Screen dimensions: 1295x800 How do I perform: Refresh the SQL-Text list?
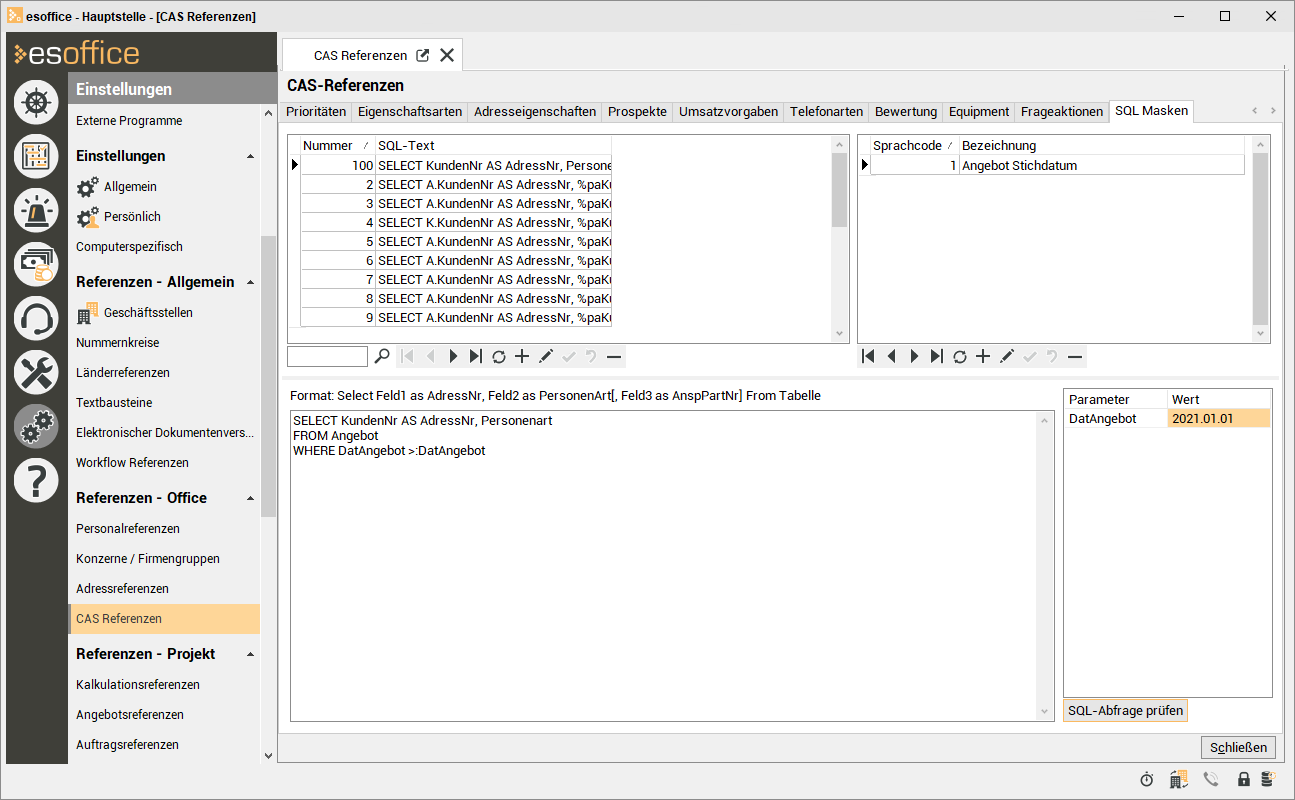pyautogui.click(x=498, y=356)
